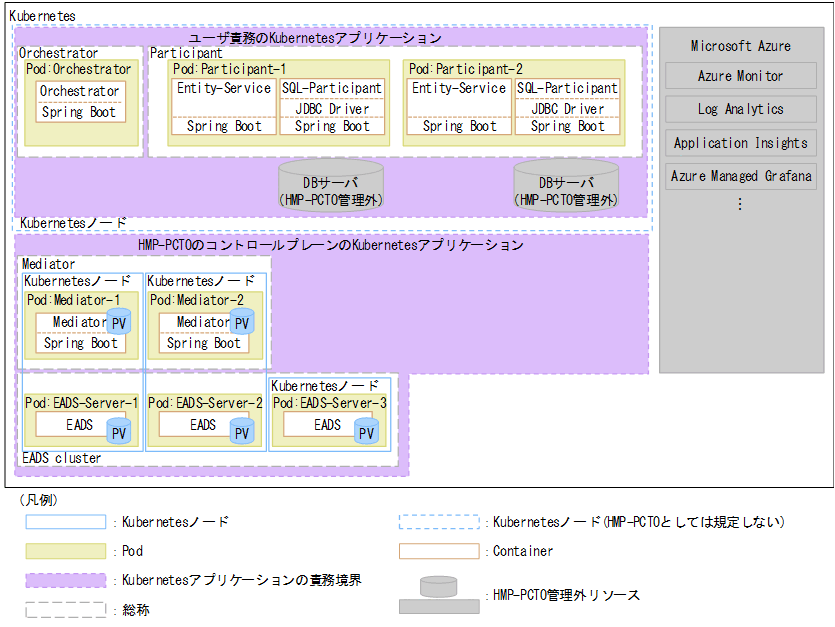Toggle the Pod legend swatch

65,551
